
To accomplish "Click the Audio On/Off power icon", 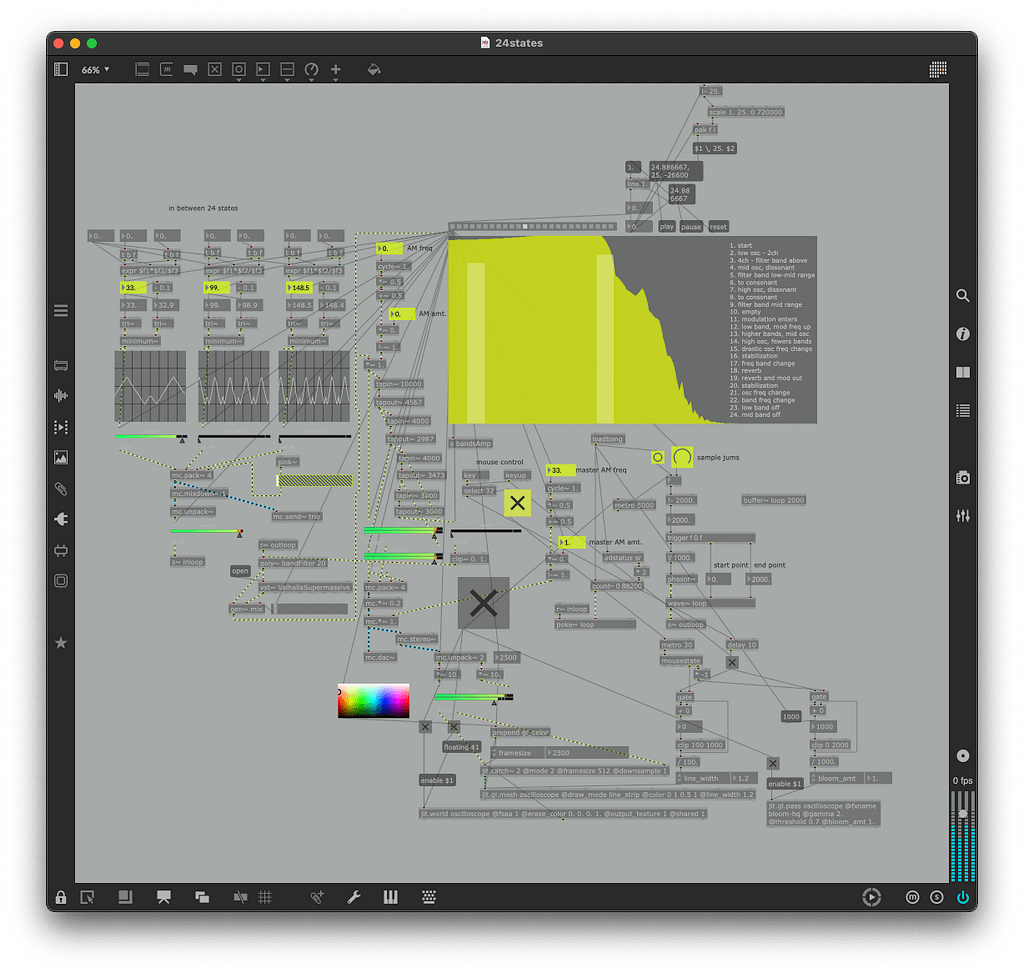I will (962, 897).
